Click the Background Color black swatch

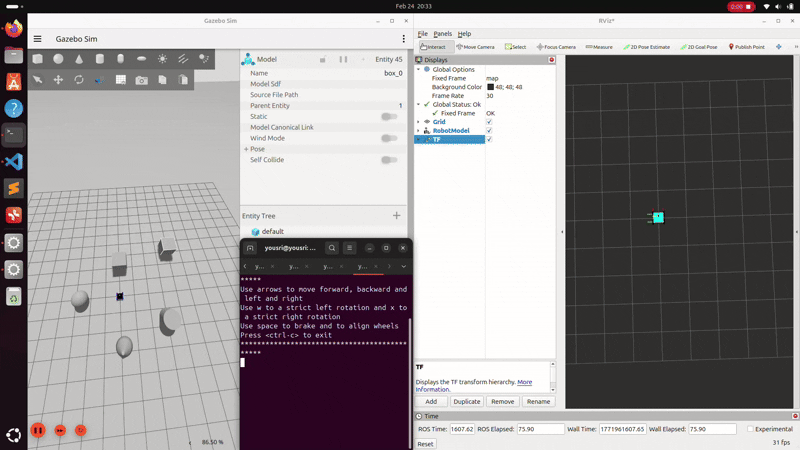(x=490, y=87)
